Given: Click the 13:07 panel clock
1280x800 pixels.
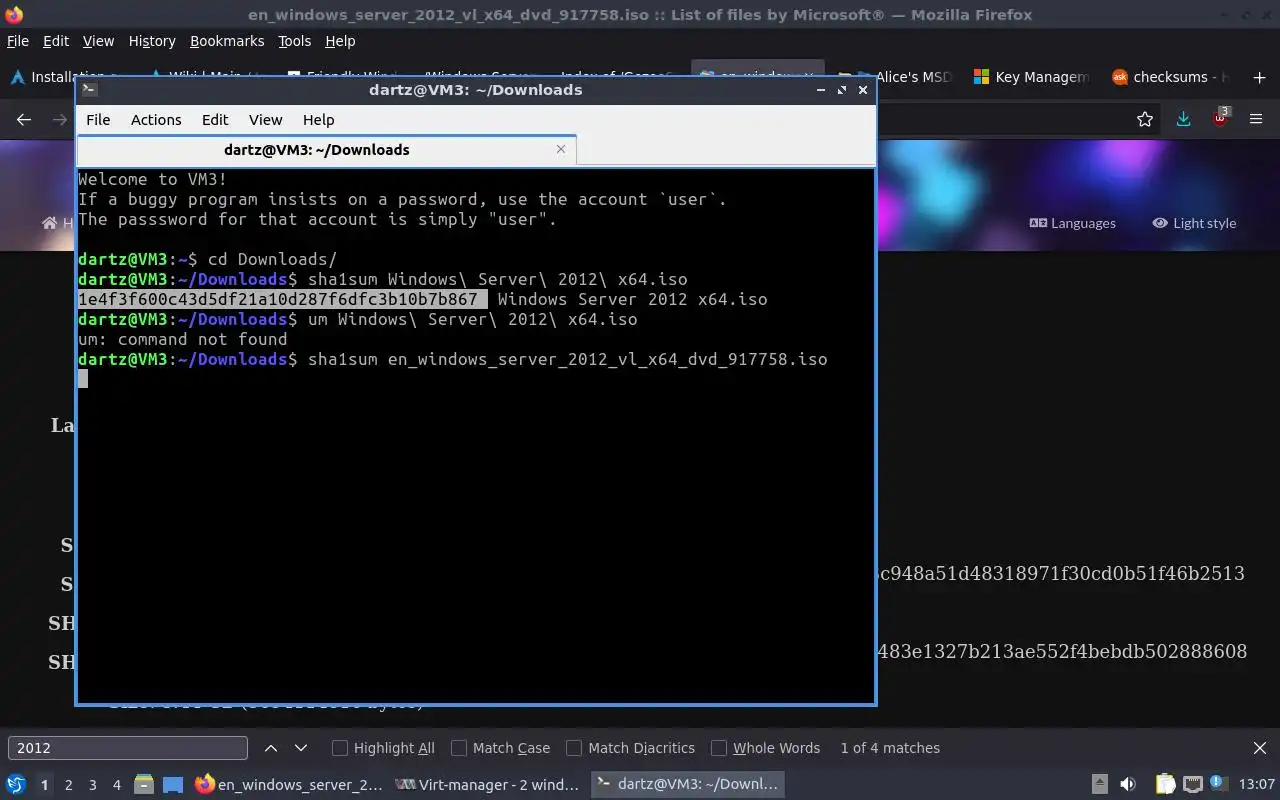Looking at the screenshot, I should point(1257,785).
